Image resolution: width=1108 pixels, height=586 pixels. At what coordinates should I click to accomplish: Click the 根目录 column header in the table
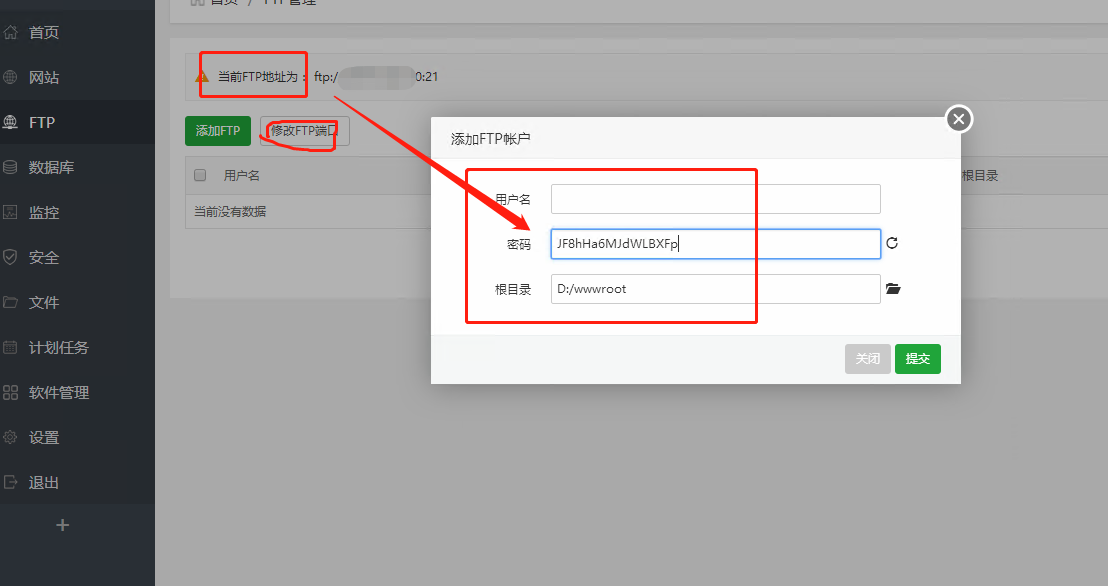(x=980, y=175)
